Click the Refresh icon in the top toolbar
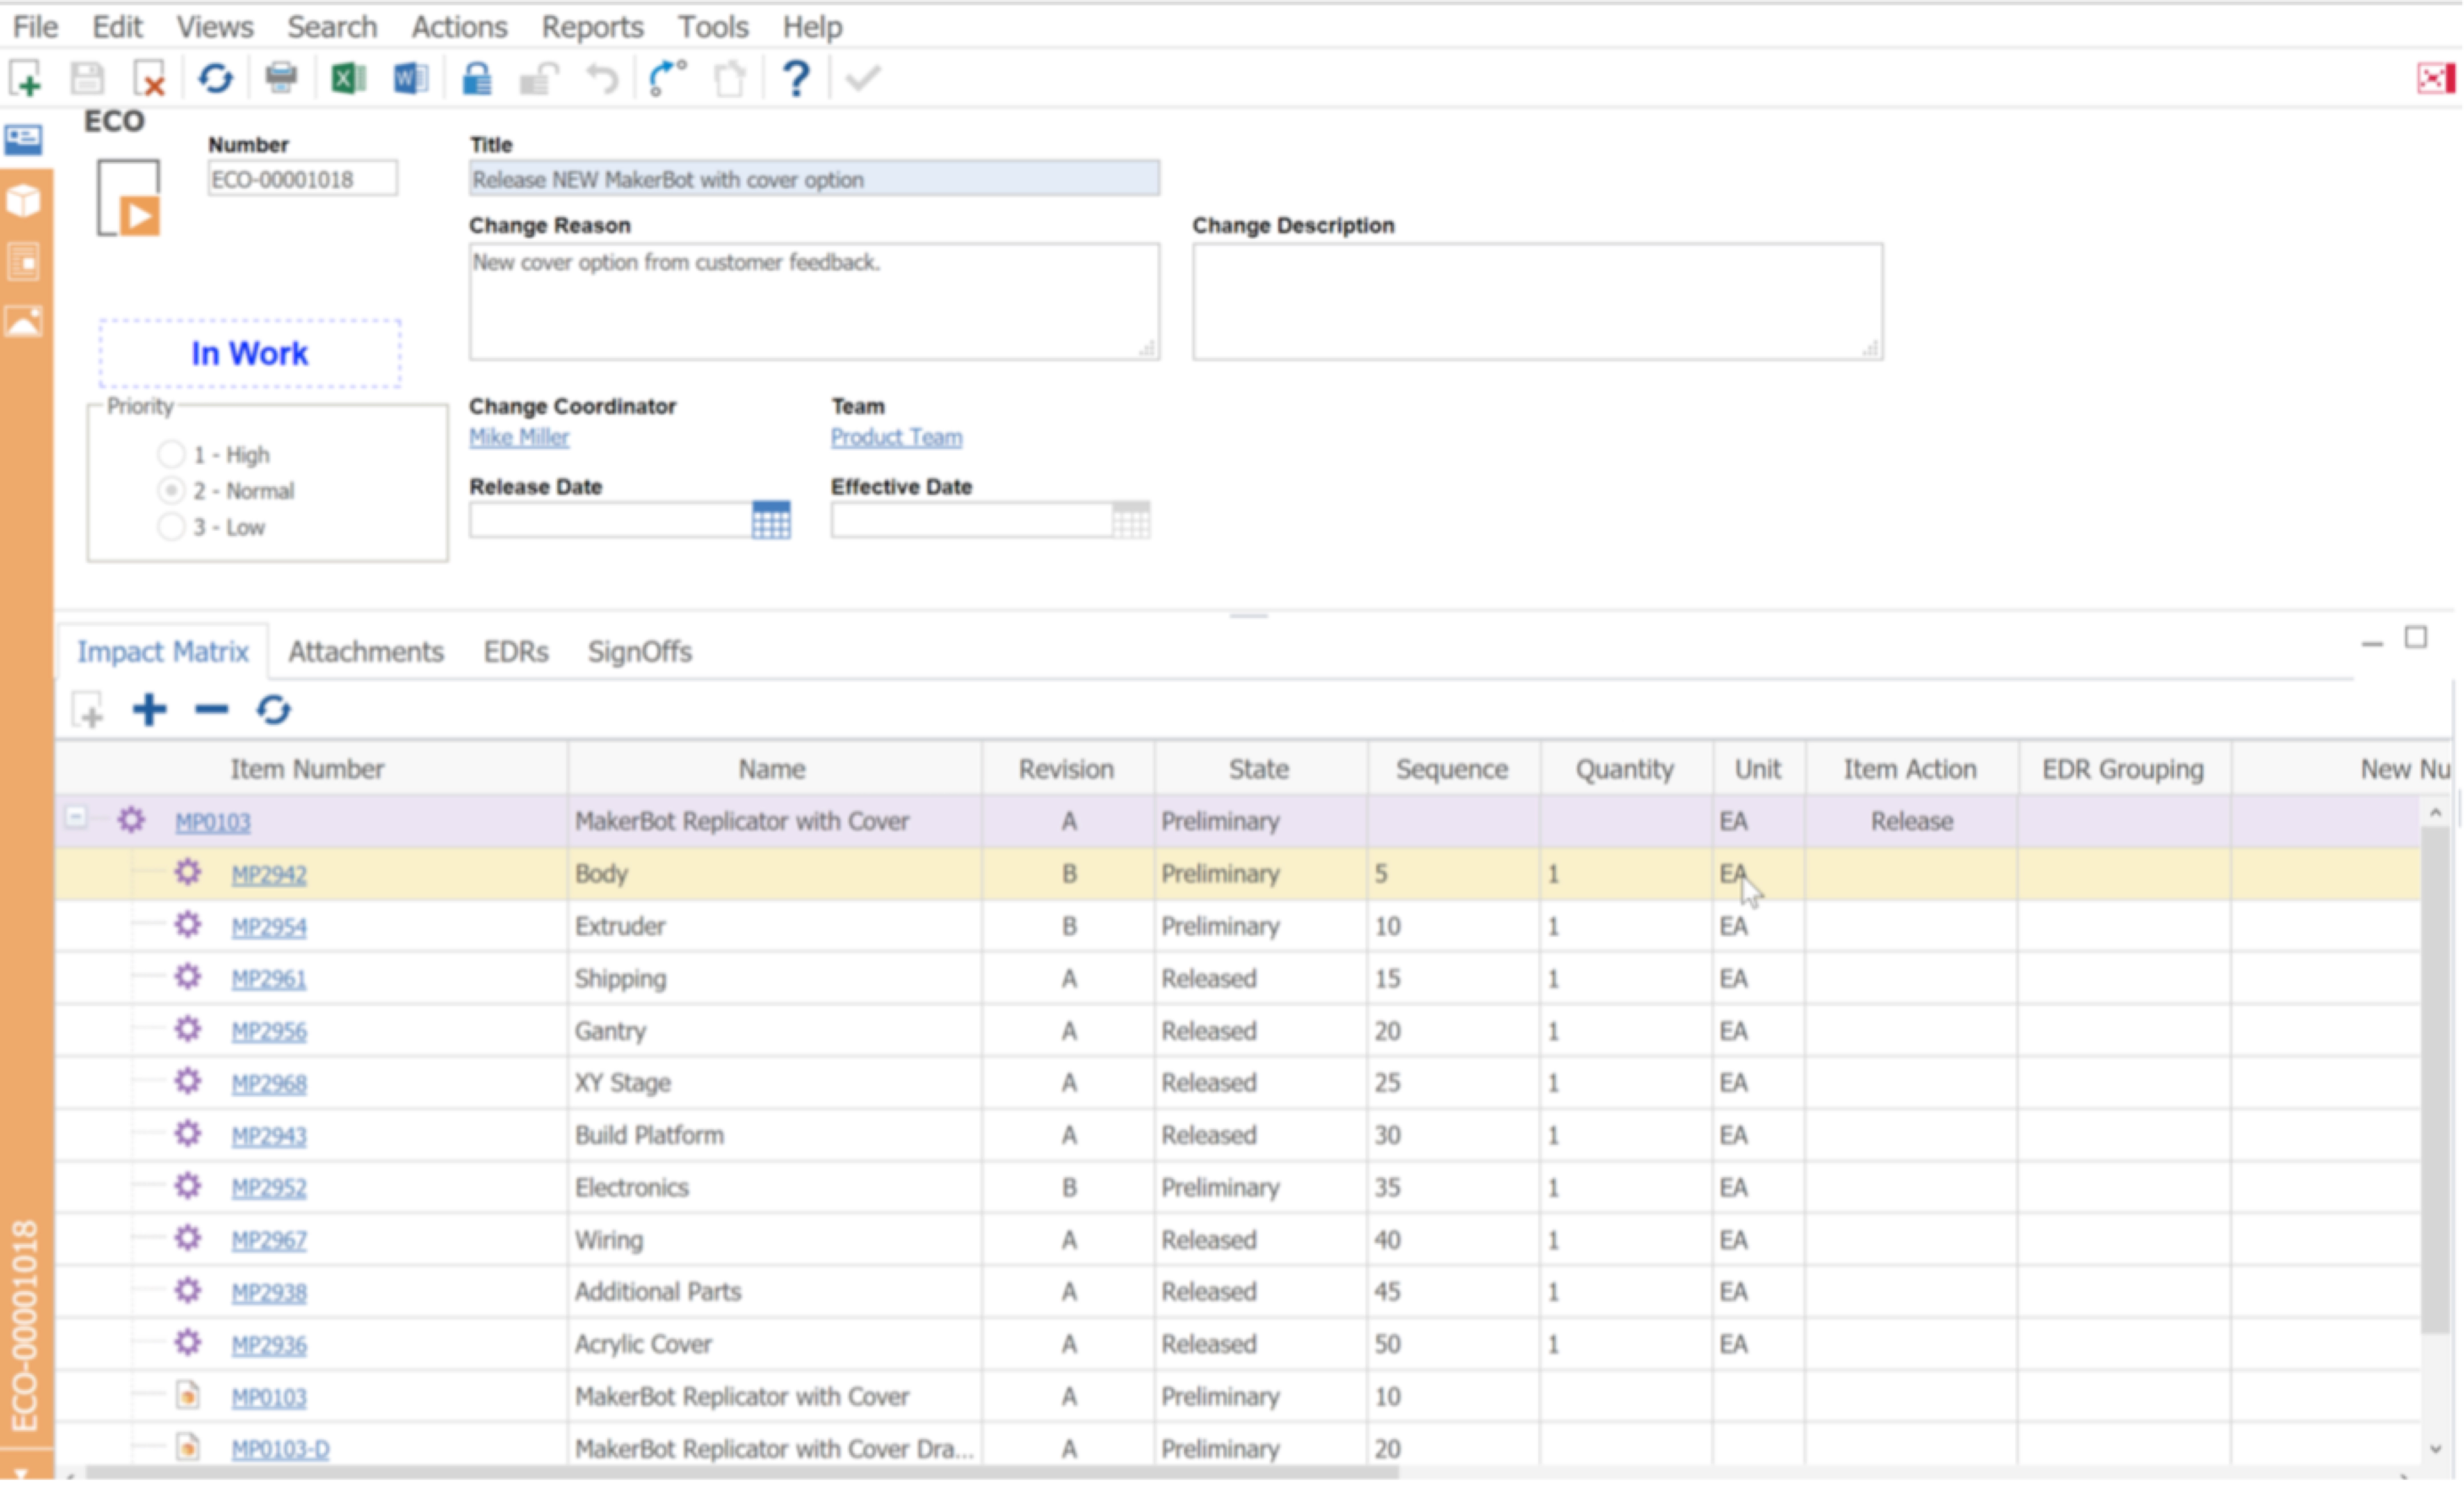This screenshot has width=2464, height=1487. tap(215, 78)
